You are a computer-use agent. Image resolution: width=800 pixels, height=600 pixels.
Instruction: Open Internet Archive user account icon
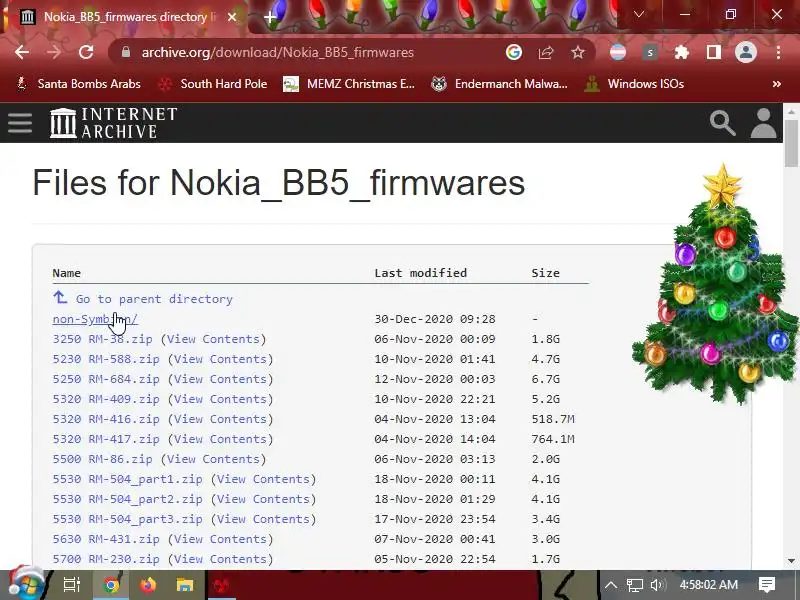tap(763, 123)
